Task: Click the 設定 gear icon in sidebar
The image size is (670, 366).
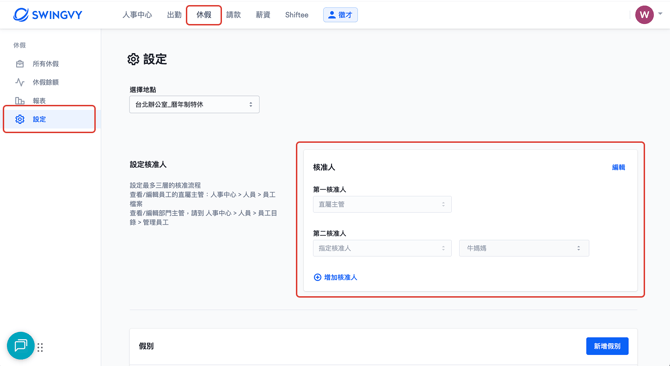Action: pos(20,119)
